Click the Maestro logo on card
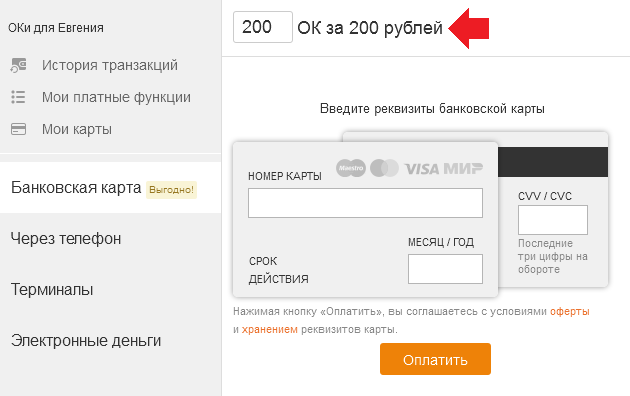The image size is (630, 396). tap(351, 168)
